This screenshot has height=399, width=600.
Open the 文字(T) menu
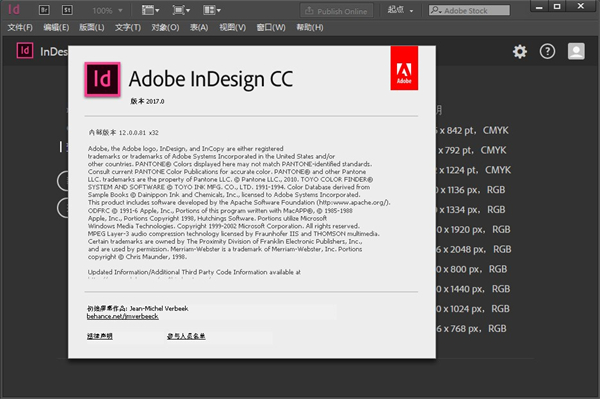128,28
